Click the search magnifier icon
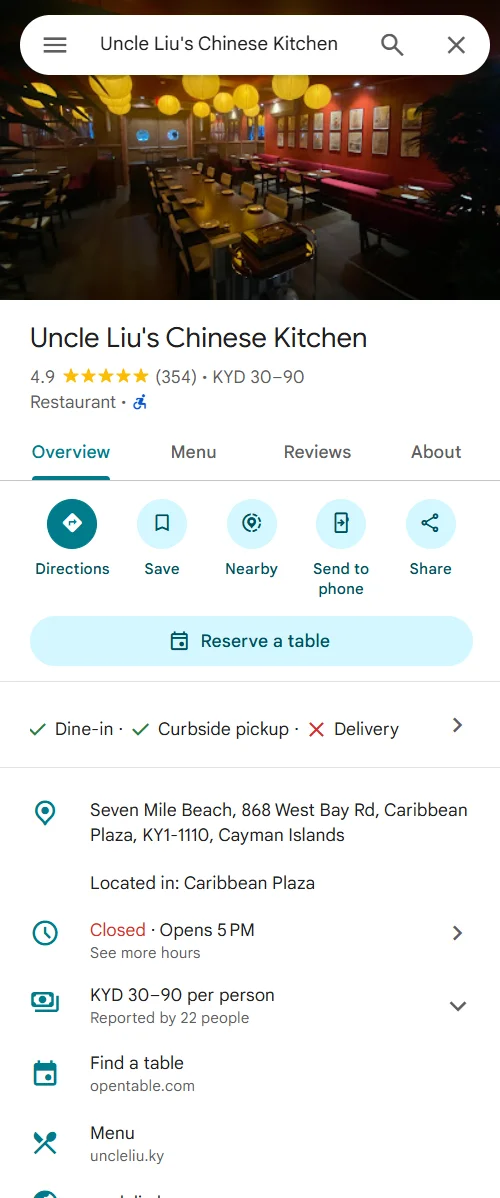The width and height of the screenshot is (500, 1198). [392, 45]
